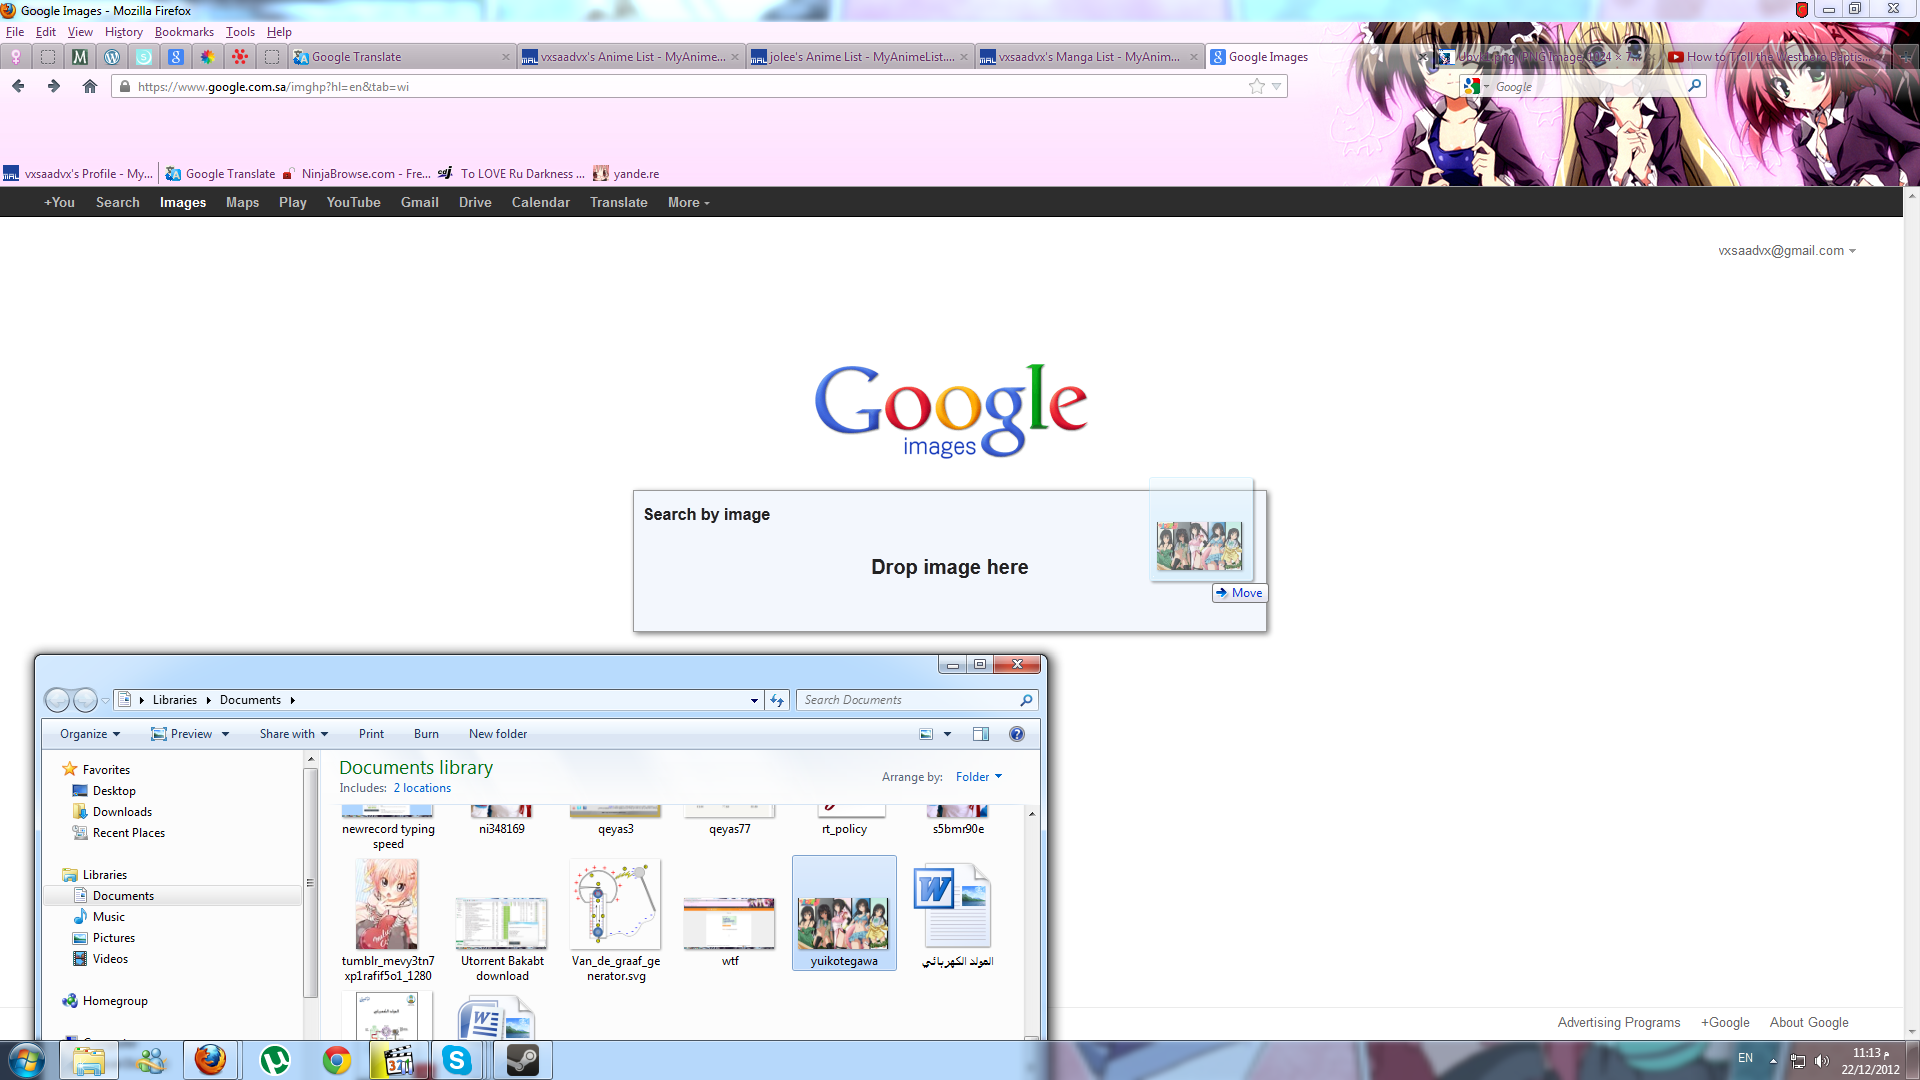
Task: Click the Search Documents input field
Action: pos(908,700)
